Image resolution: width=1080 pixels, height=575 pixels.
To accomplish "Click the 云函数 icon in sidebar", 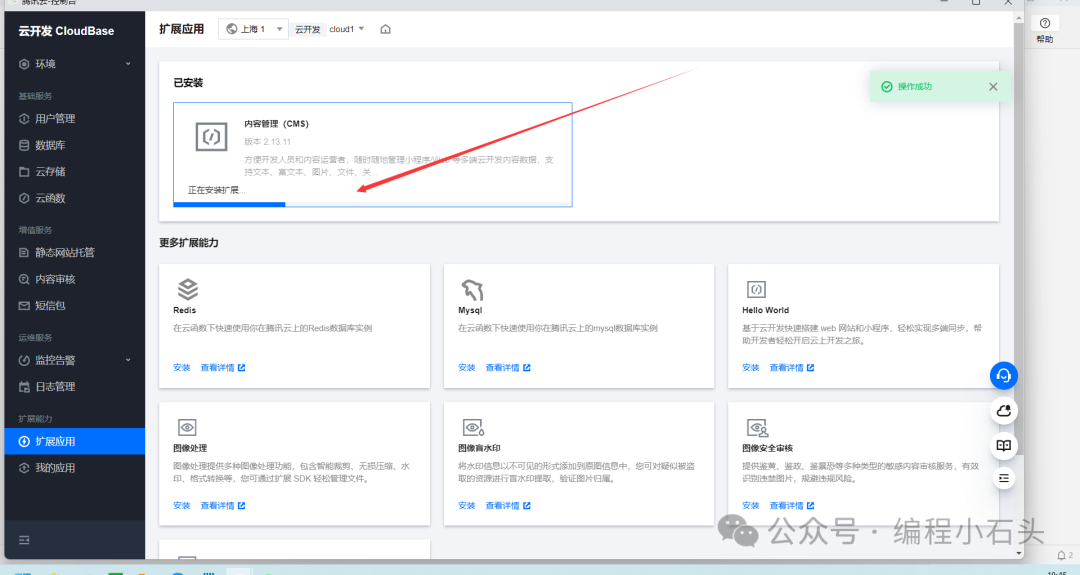I will 24,198.
